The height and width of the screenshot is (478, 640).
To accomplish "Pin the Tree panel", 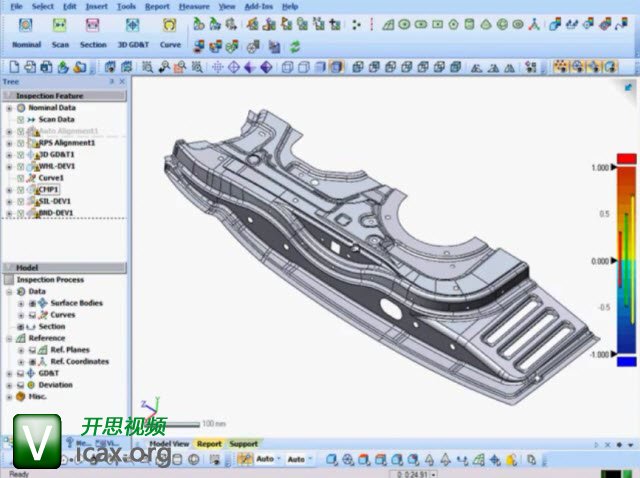I will click(112, 82).
